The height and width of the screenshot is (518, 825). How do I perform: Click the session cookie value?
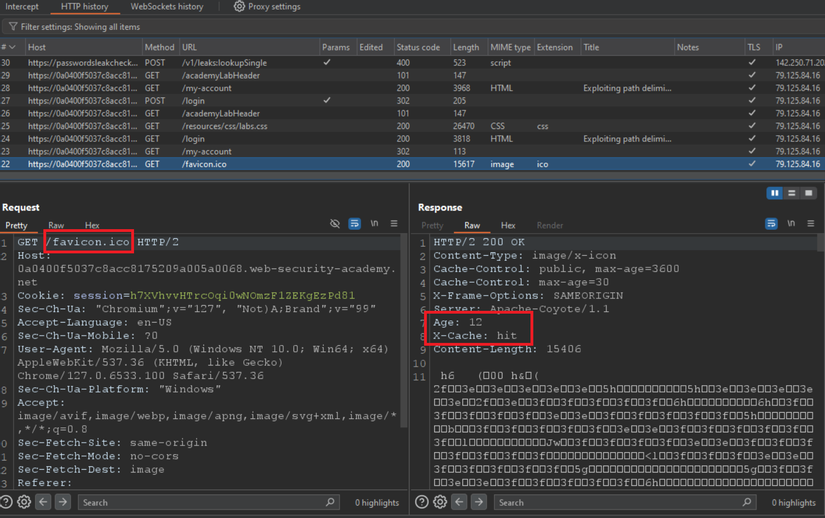pyautogui.click(x=243, y=296)
